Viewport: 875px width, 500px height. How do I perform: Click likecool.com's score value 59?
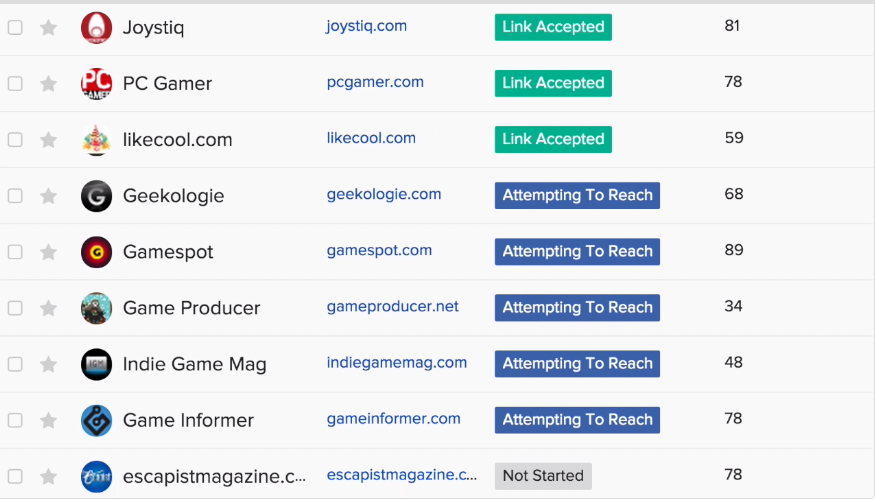point(734,138)
